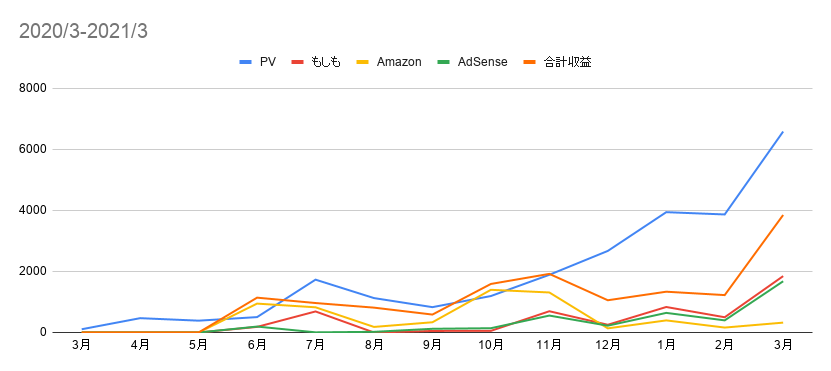This screenshot has height=371, width=831.
Task: Select the Amazon legend label
Action: (x=399, y=62)
